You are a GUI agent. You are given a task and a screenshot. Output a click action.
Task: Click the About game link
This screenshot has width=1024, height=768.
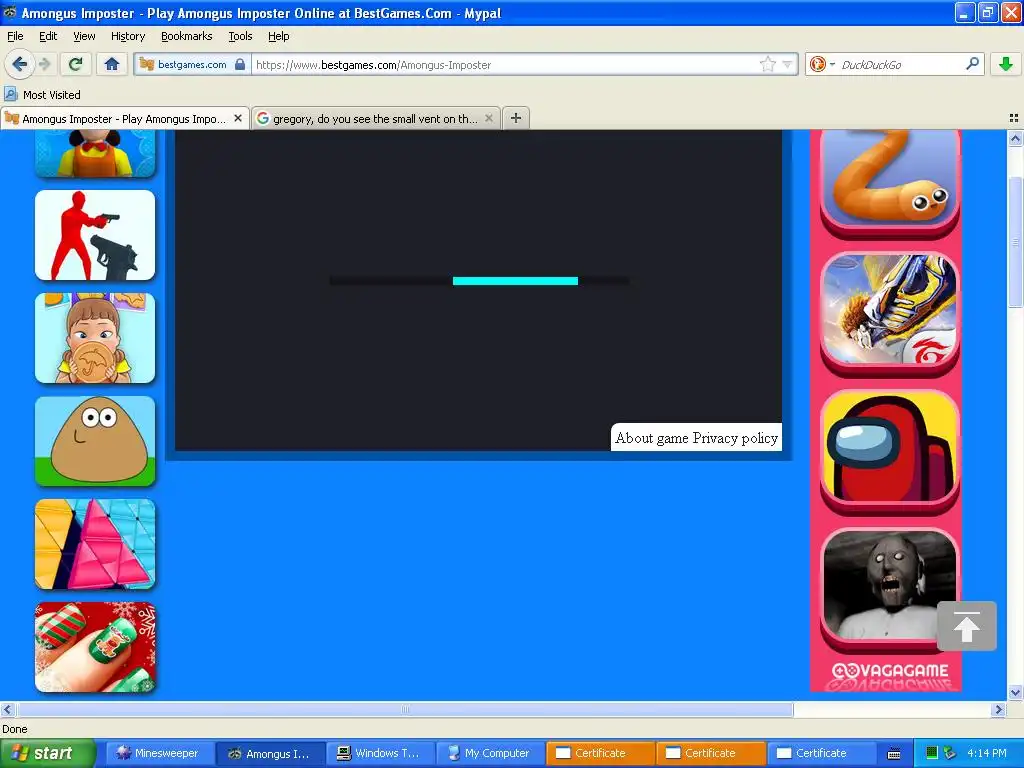(652, 438)
